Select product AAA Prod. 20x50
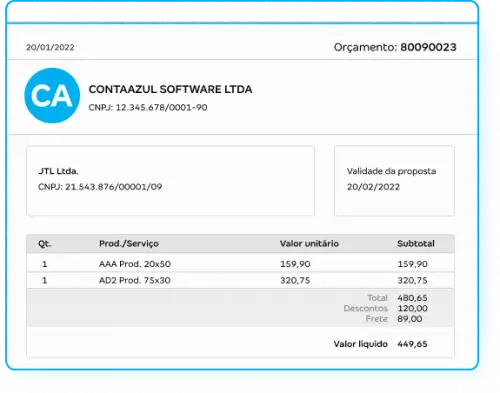 click(135, 264)
